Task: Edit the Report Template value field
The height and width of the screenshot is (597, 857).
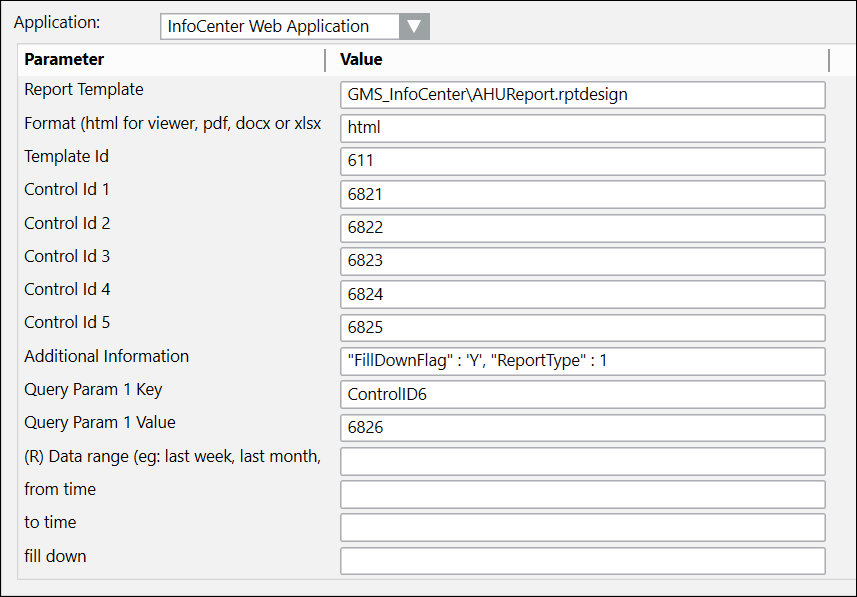Action: coord(582,95)
